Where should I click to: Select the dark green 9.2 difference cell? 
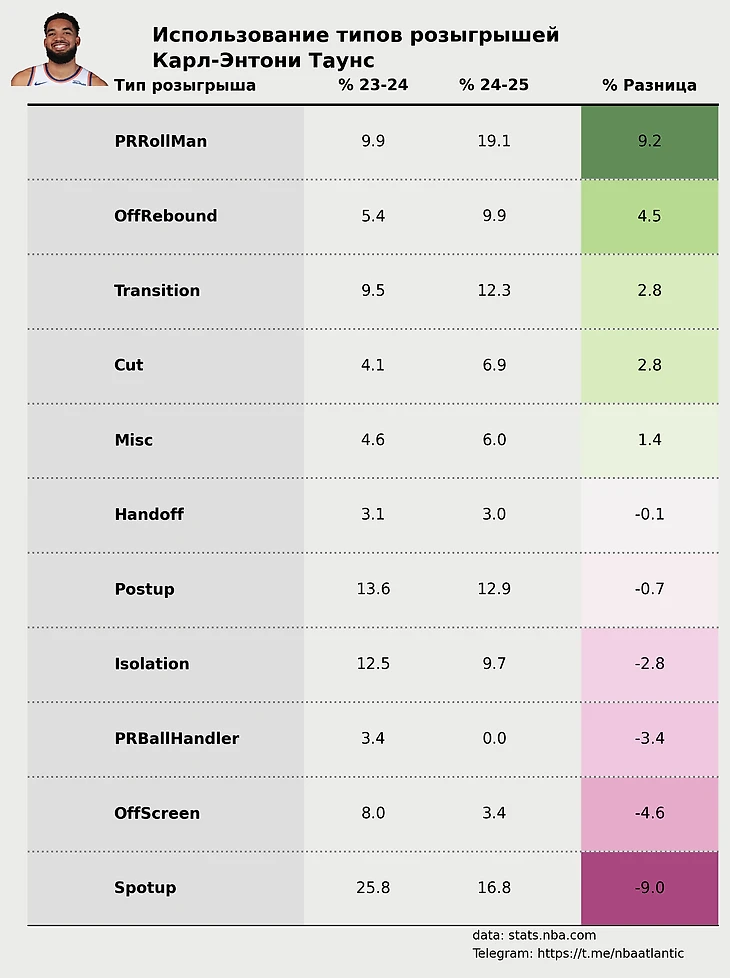click(649, 141)
